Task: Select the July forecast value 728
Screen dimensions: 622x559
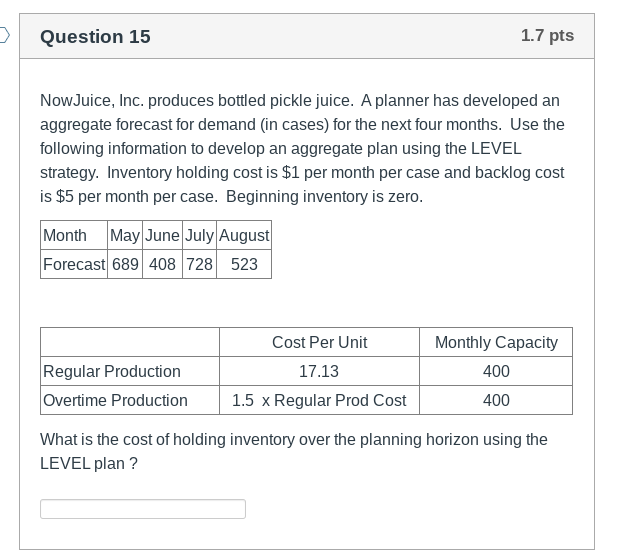Action: (199, 264)
